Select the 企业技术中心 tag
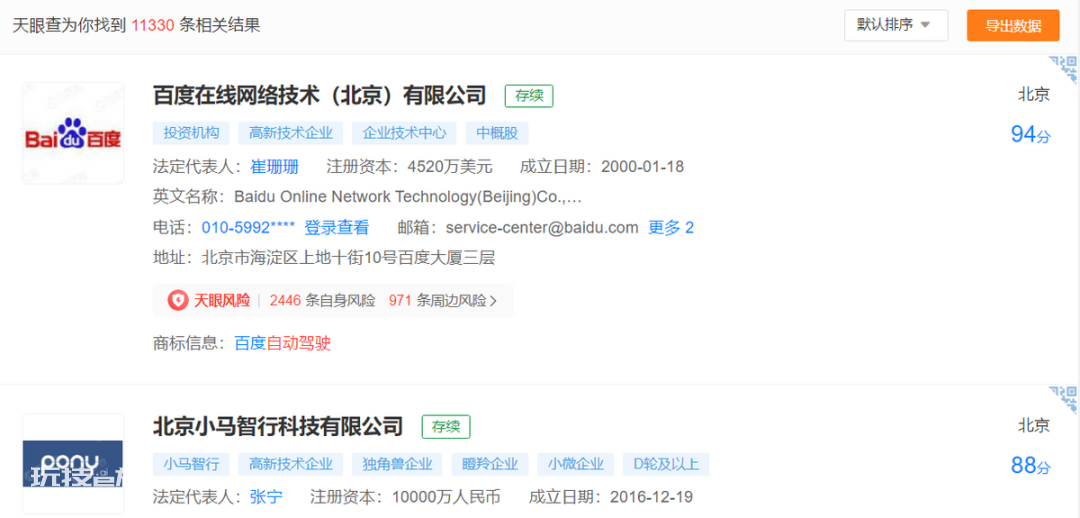The width and height of the screenshot is (1080, 518). pos(404,133)
